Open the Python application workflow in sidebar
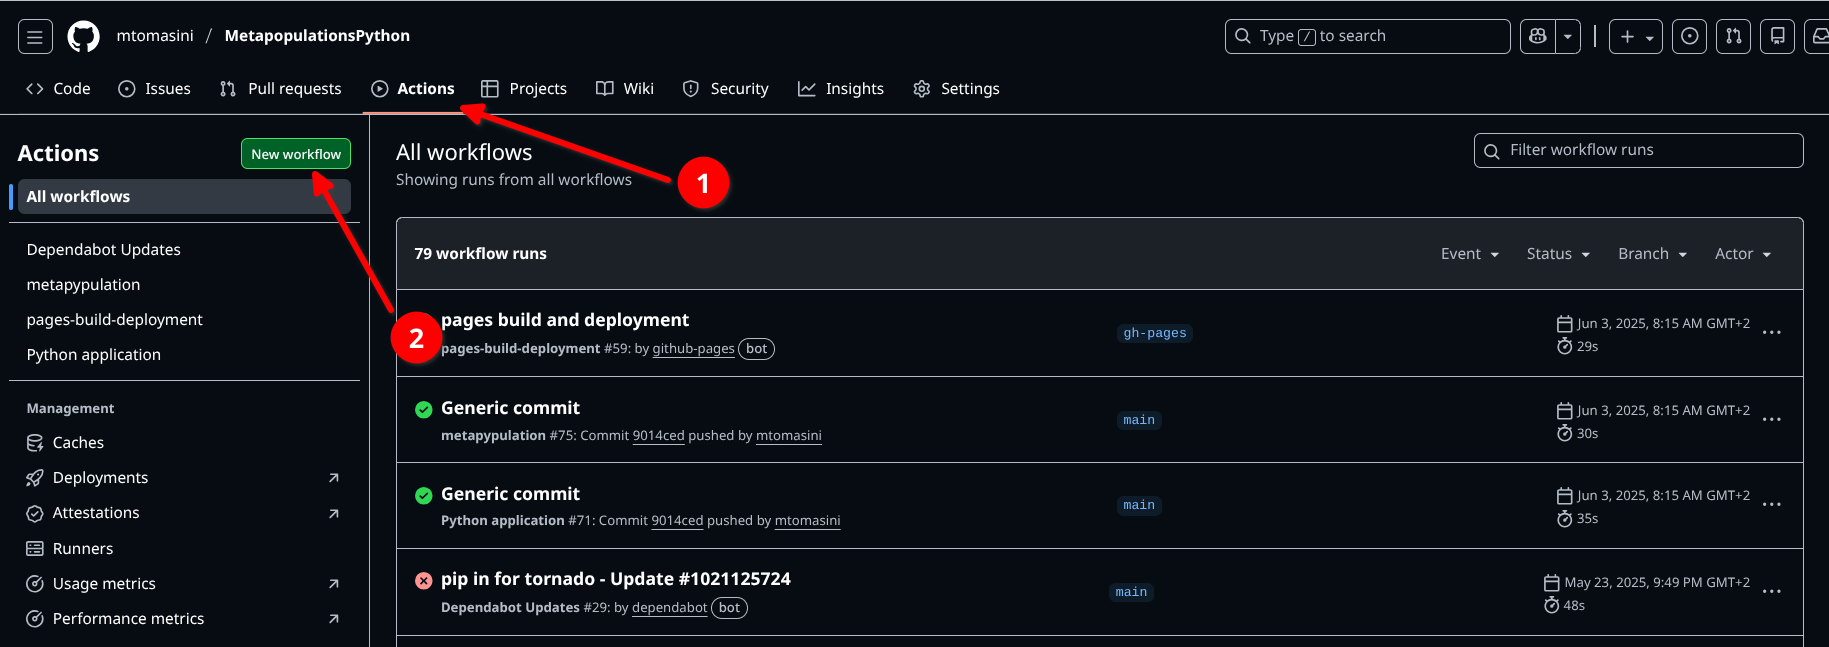This screenshot has height=647, width=1829. tap(94, 355)
